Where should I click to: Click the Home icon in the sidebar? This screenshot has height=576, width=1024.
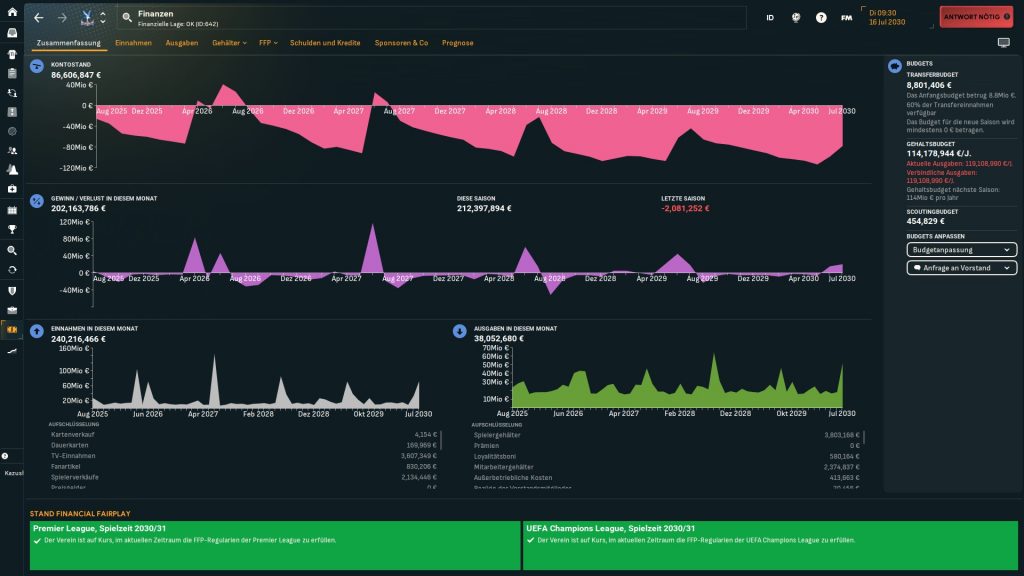[12, 17]
